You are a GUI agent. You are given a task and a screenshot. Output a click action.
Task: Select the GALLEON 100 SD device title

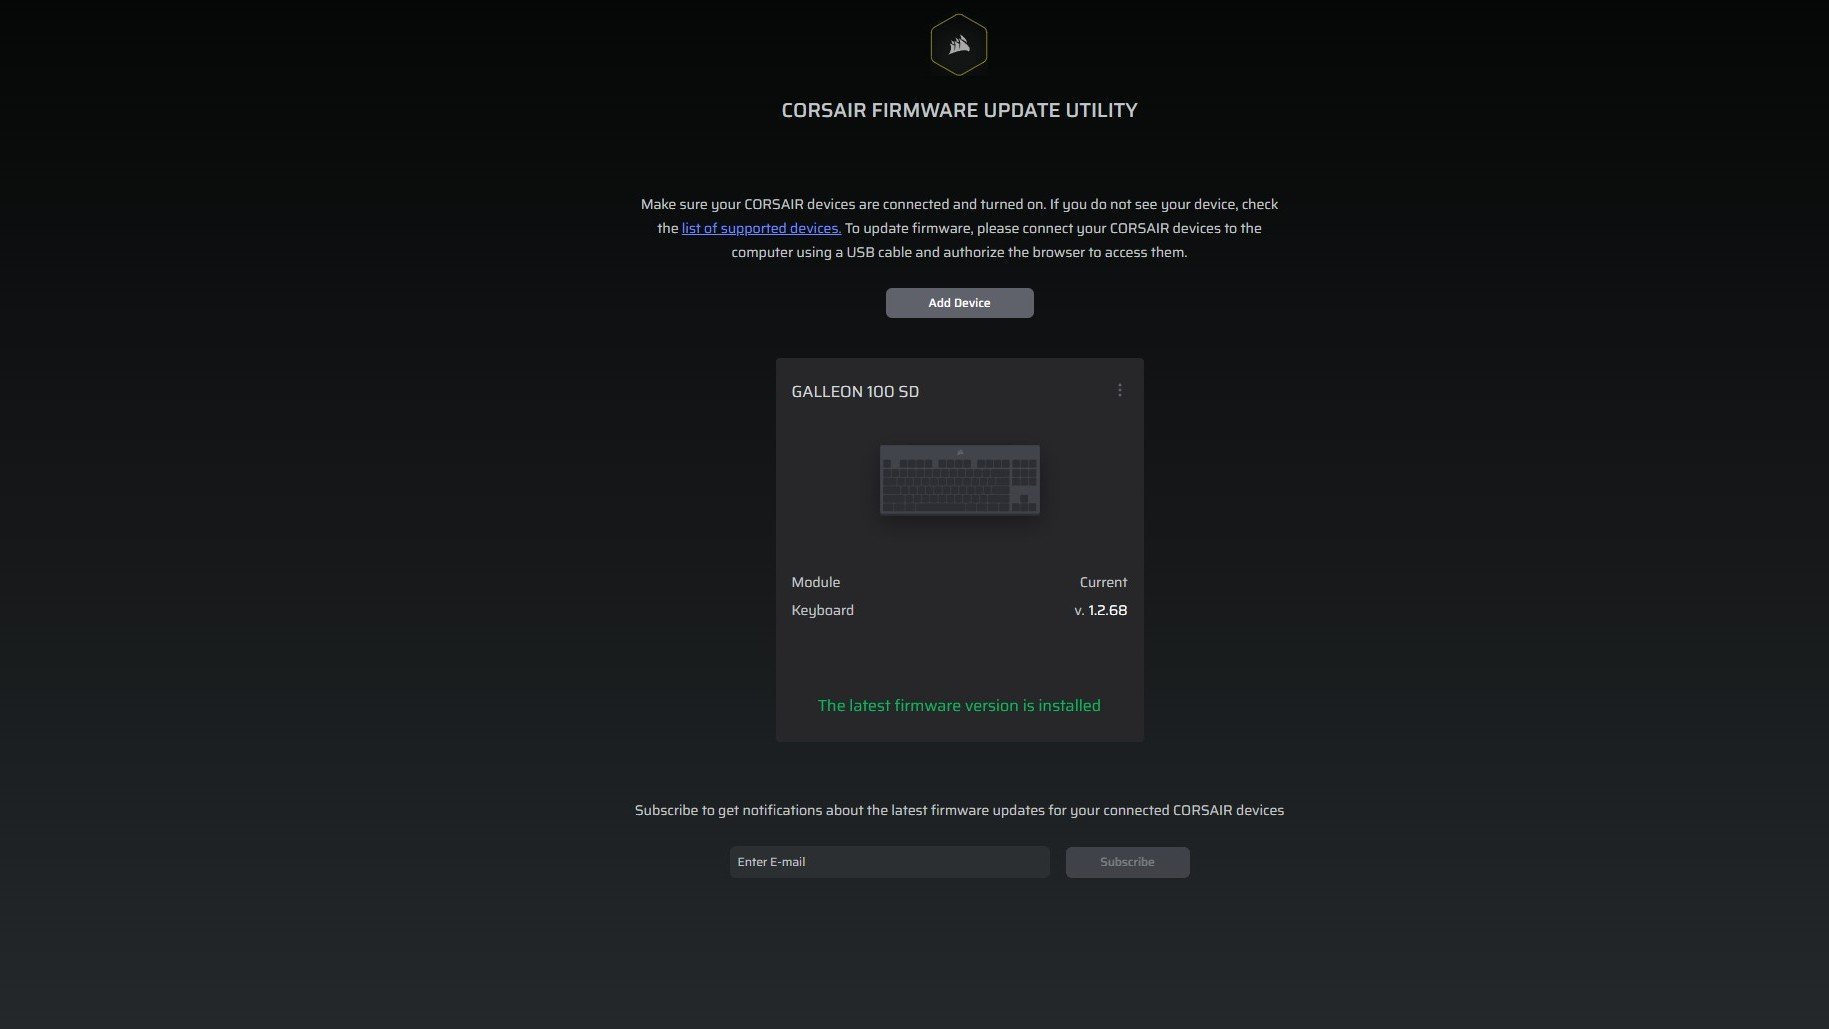coord(855,392)
